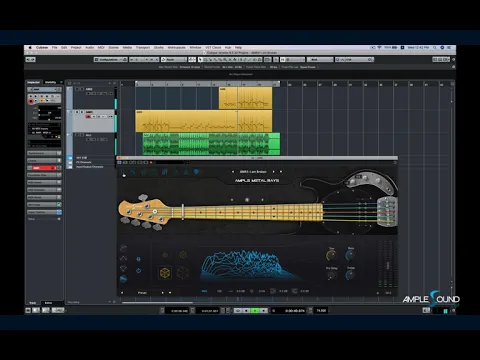Select the second effect icon in the plugin's left FX column
The width and height of the screenshot is (480, 360).
pos(123,258)
